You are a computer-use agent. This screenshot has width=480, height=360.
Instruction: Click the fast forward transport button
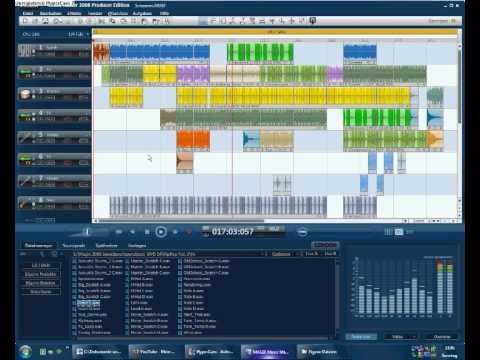point(175,232)
